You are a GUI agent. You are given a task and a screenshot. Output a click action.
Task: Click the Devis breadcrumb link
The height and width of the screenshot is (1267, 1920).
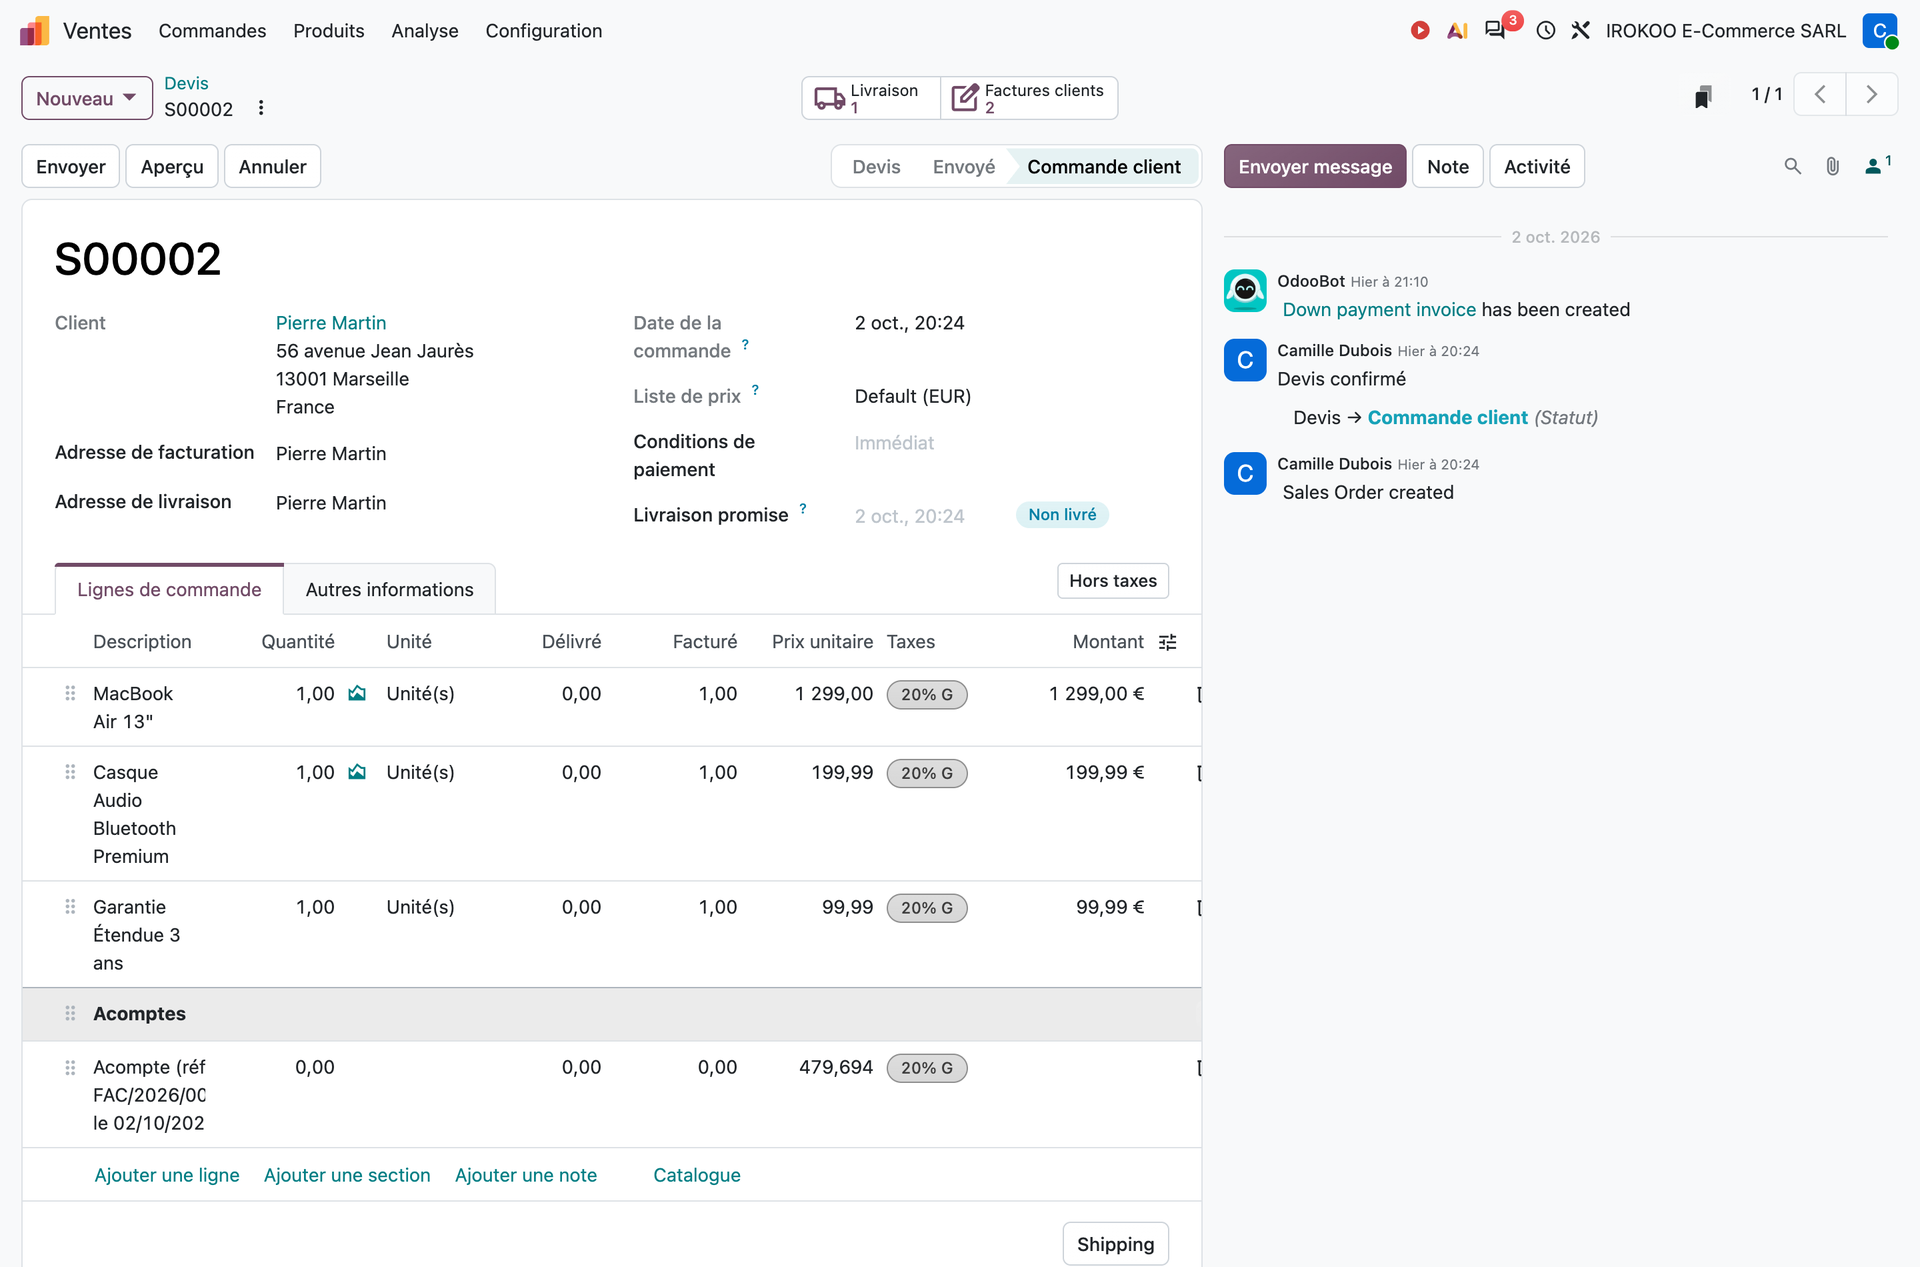(186, 83)
